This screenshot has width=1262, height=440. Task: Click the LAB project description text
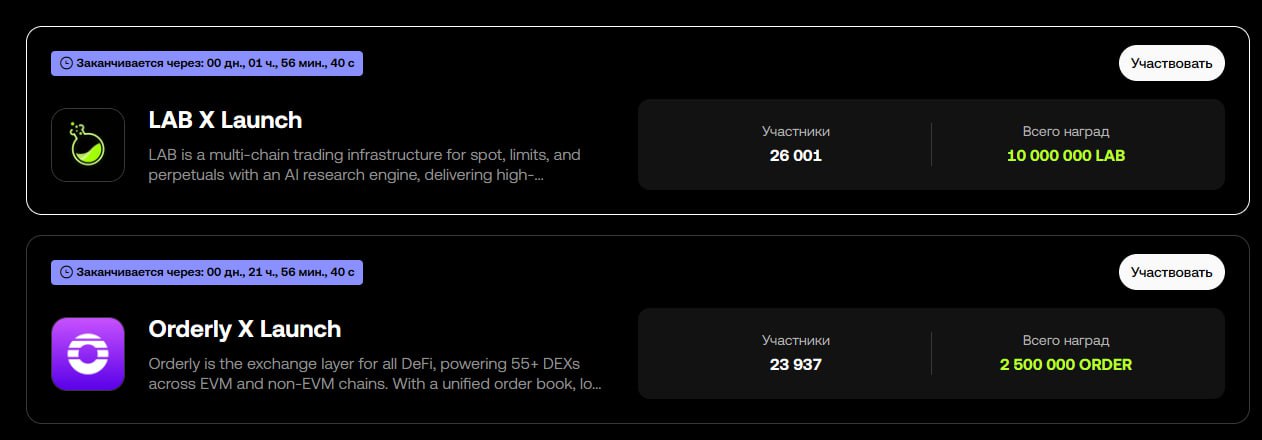point(364,165)
